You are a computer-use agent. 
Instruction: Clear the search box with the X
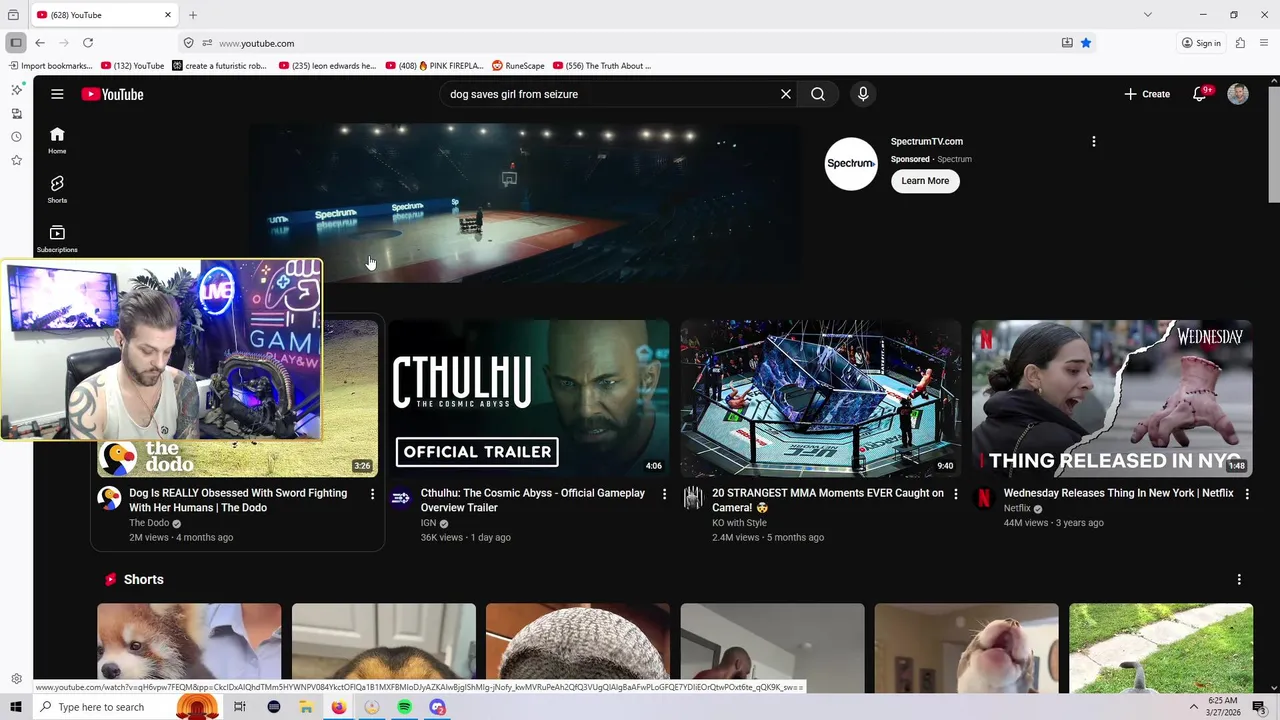[786, 94]
